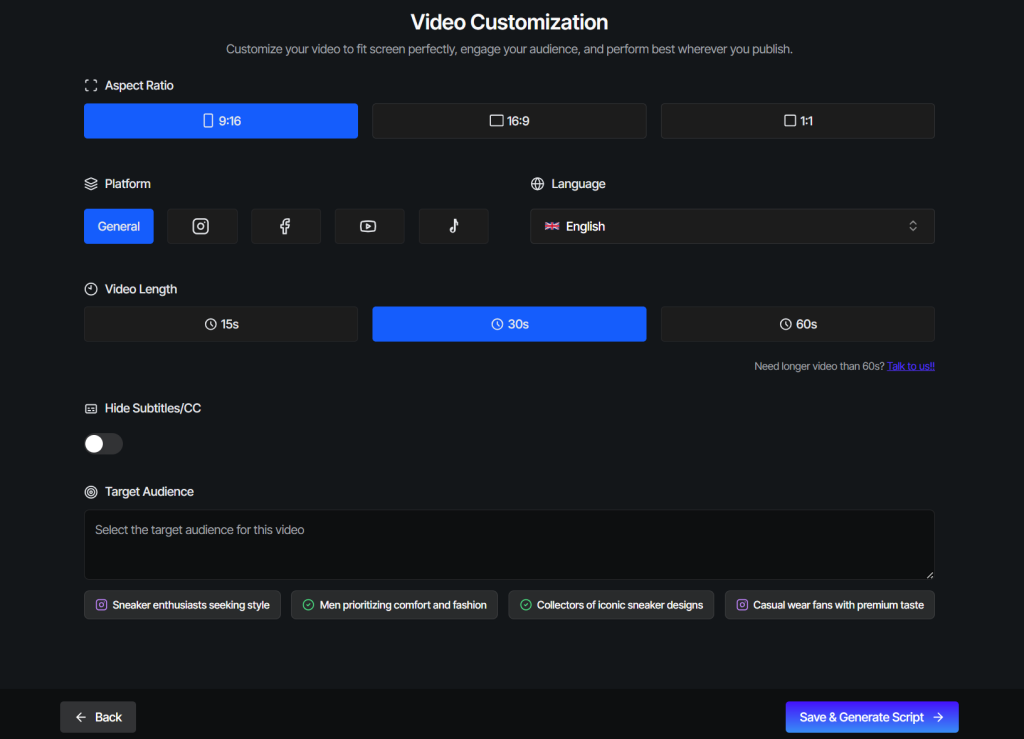
Task: Open the 'Talk to us!!' link
Action: click(x=910, y=366)
